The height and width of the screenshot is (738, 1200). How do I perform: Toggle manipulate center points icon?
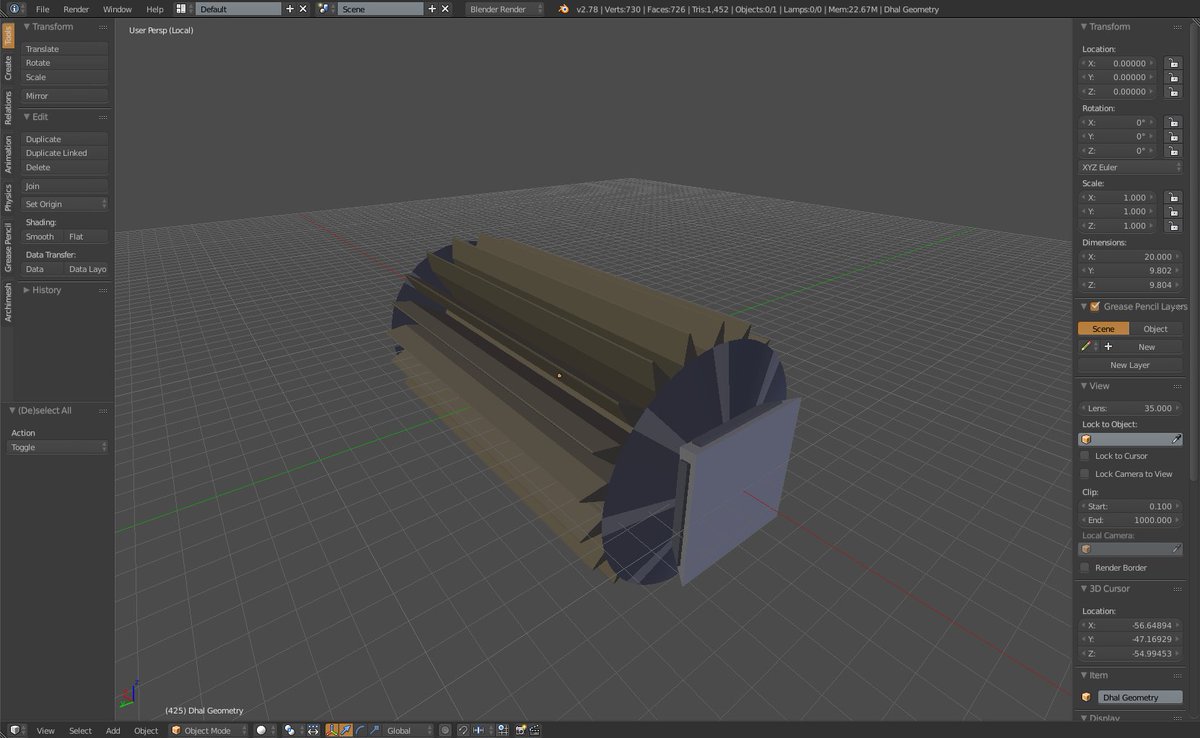coord(313,730)
